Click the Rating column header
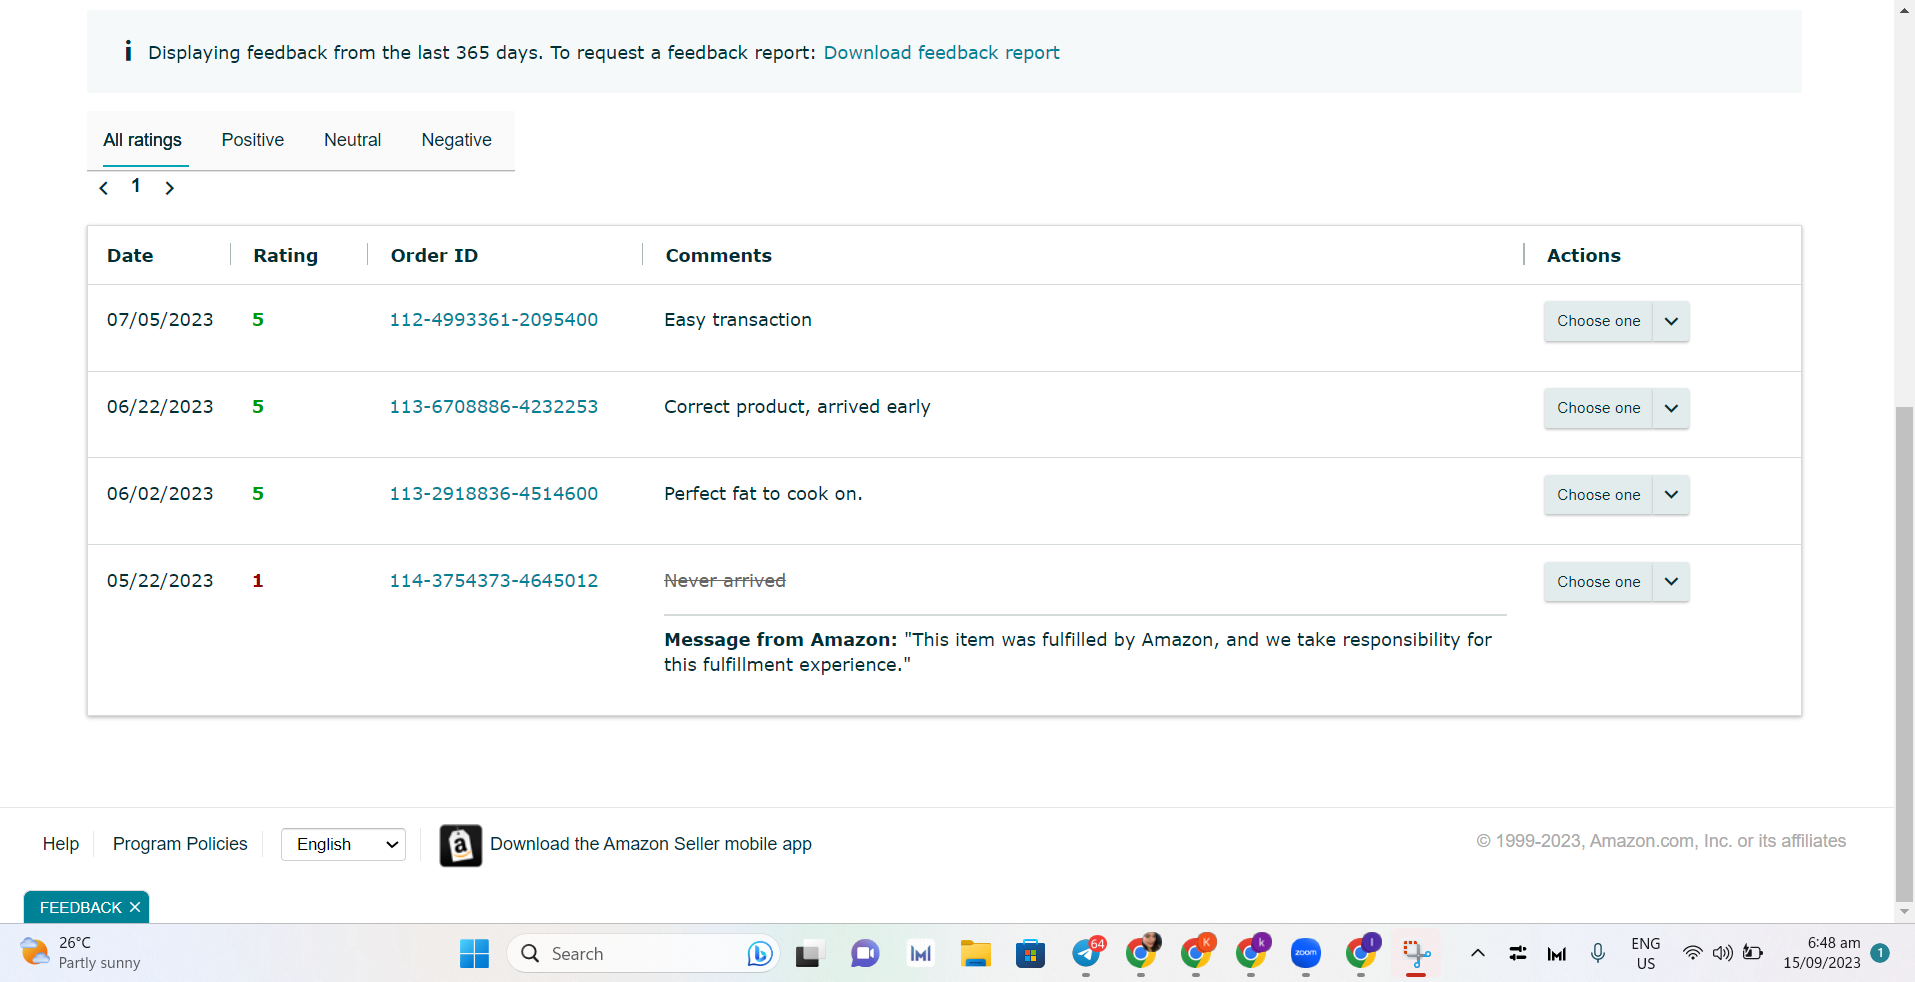1915x982 pixels. (x=286, y=256)
